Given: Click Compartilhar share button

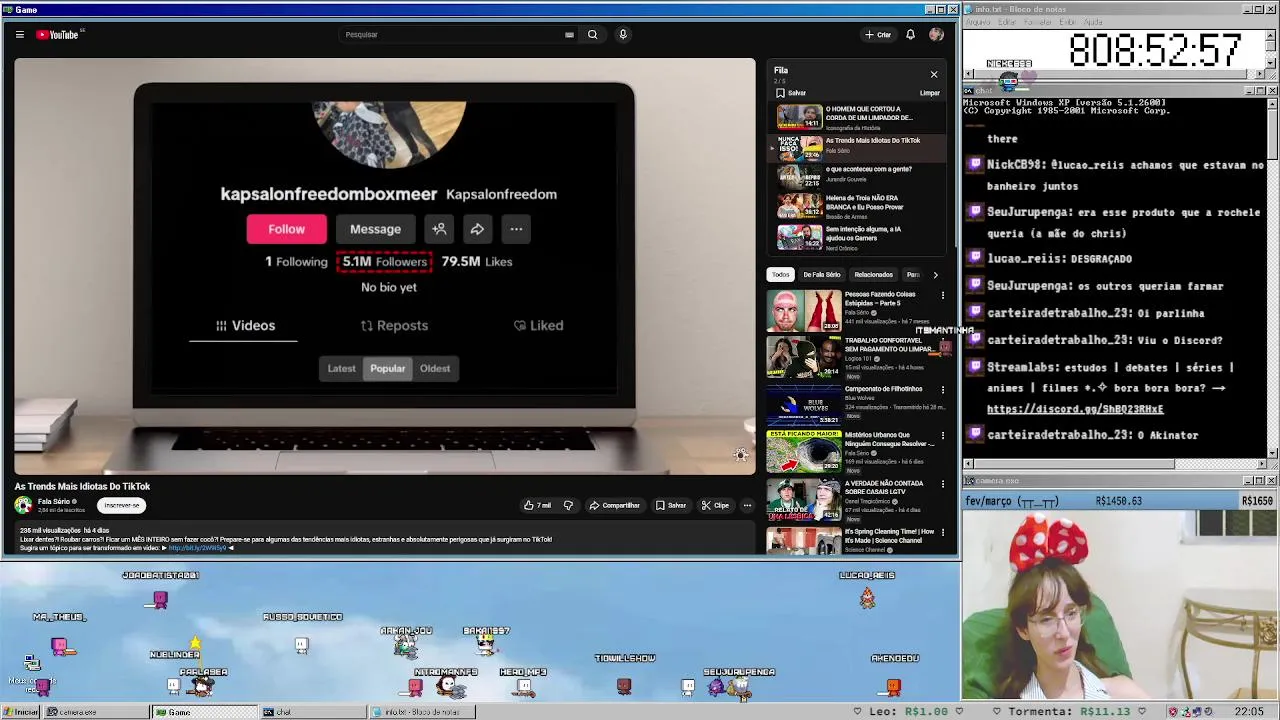Looking at the screenshot, I should pos(614,506).
